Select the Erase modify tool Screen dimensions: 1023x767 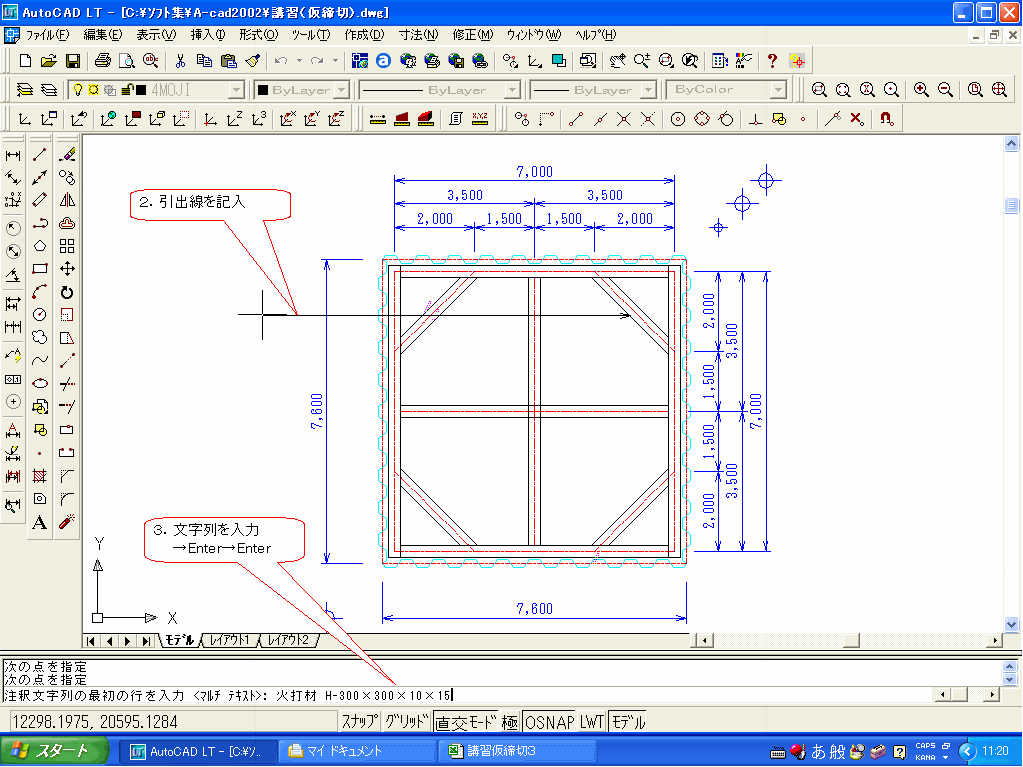coord(67,155)
